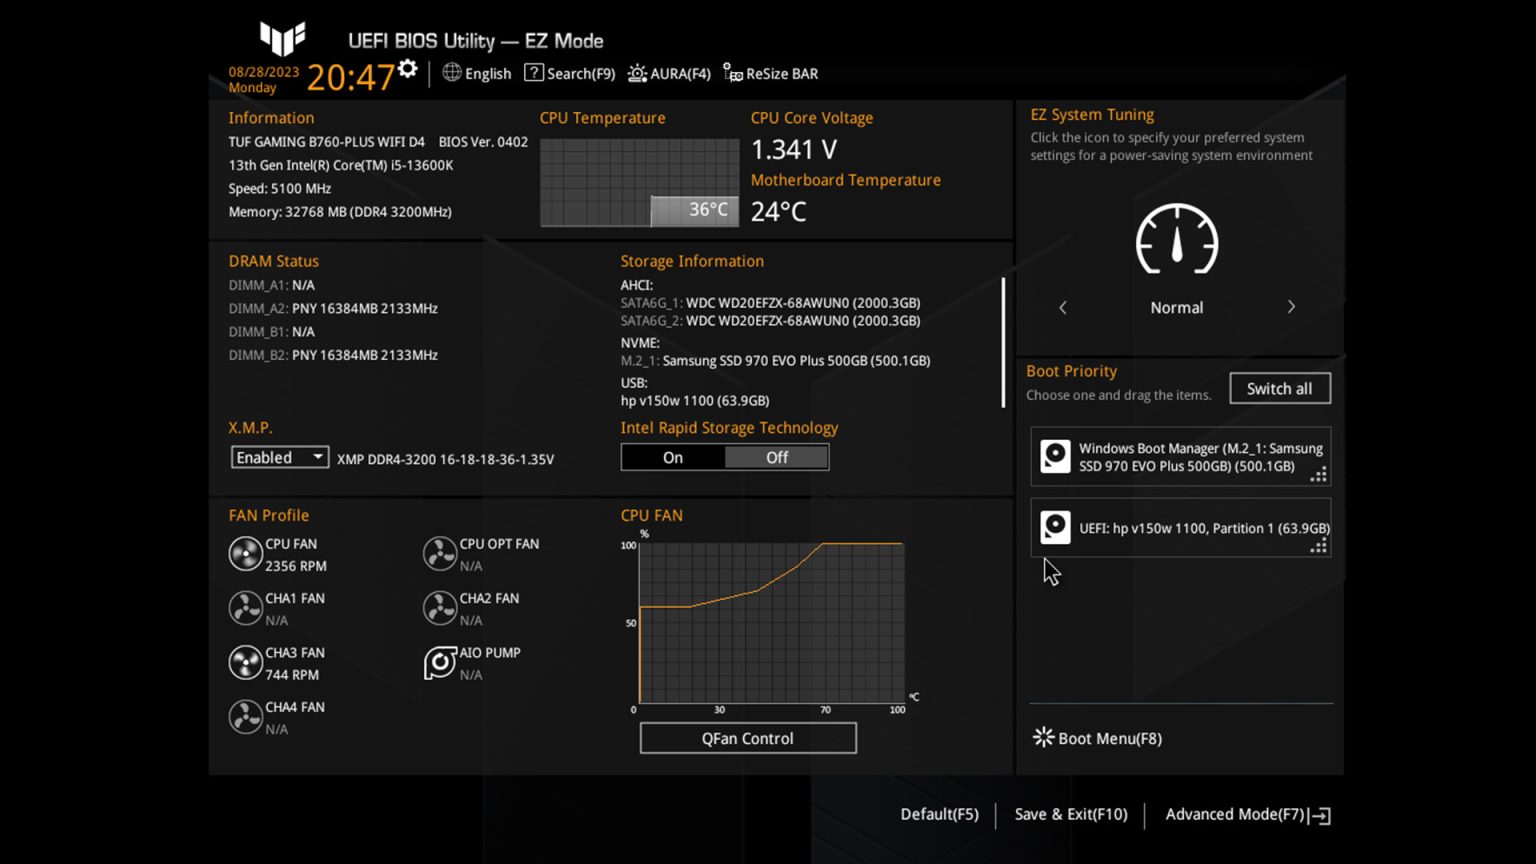
Task: Click the Boot Menu snowflake icon
Action: pyautogui.click(x=1043, y=737)
